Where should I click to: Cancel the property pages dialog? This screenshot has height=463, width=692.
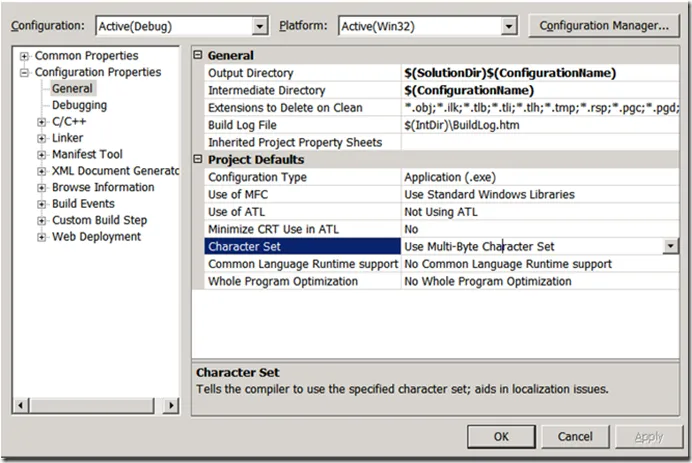pos(575,436)
